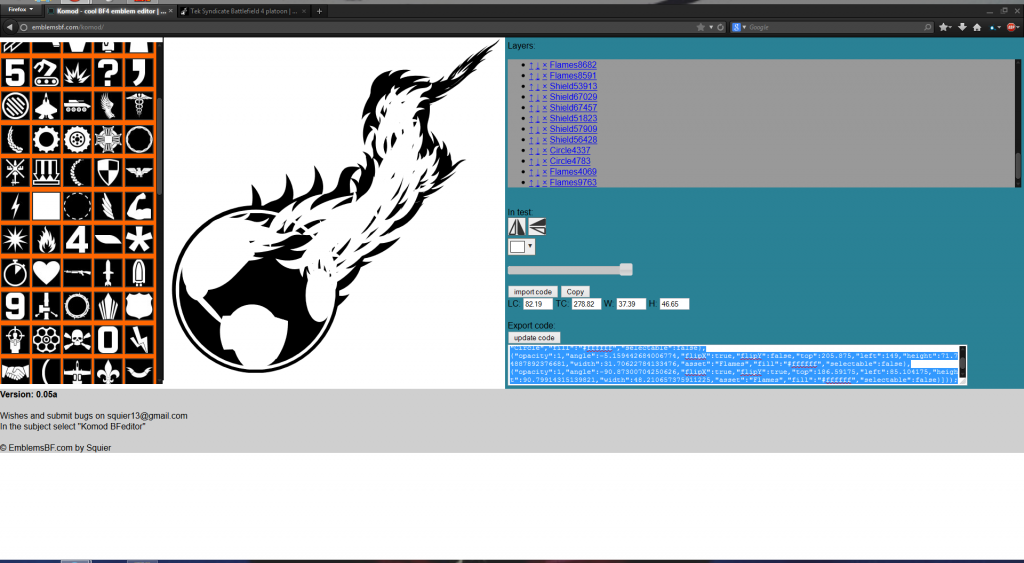Click the flip vertical icon
Image resolution: width=1024 pixels, height=563 pixels.
(x=537, y=227)
